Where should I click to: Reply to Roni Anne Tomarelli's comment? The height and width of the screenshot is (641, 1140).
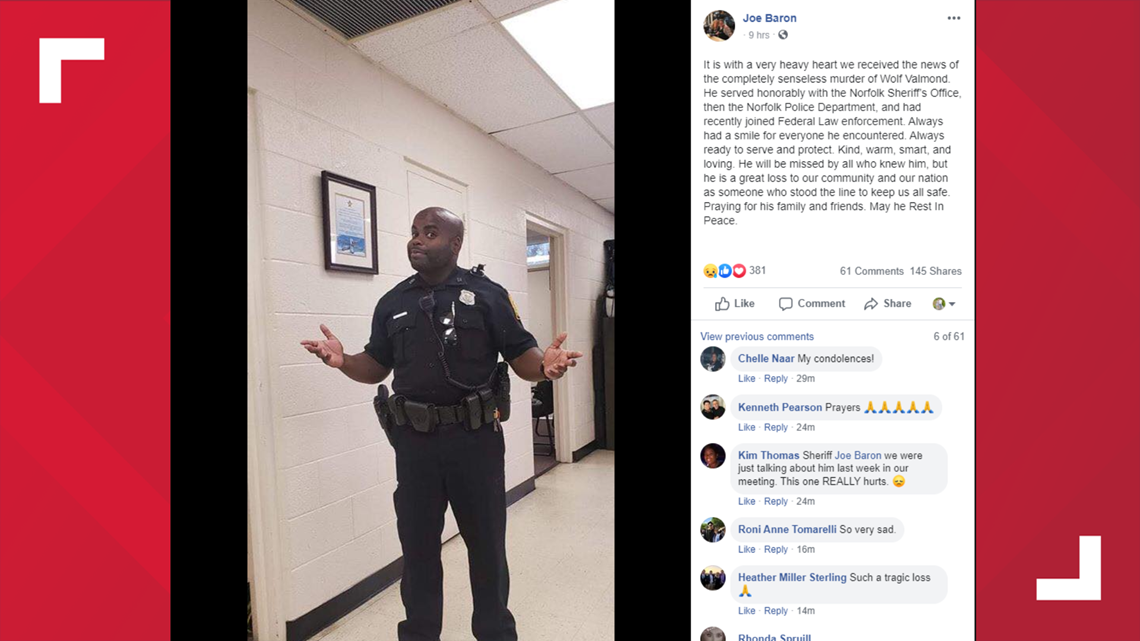click(776, 549)
